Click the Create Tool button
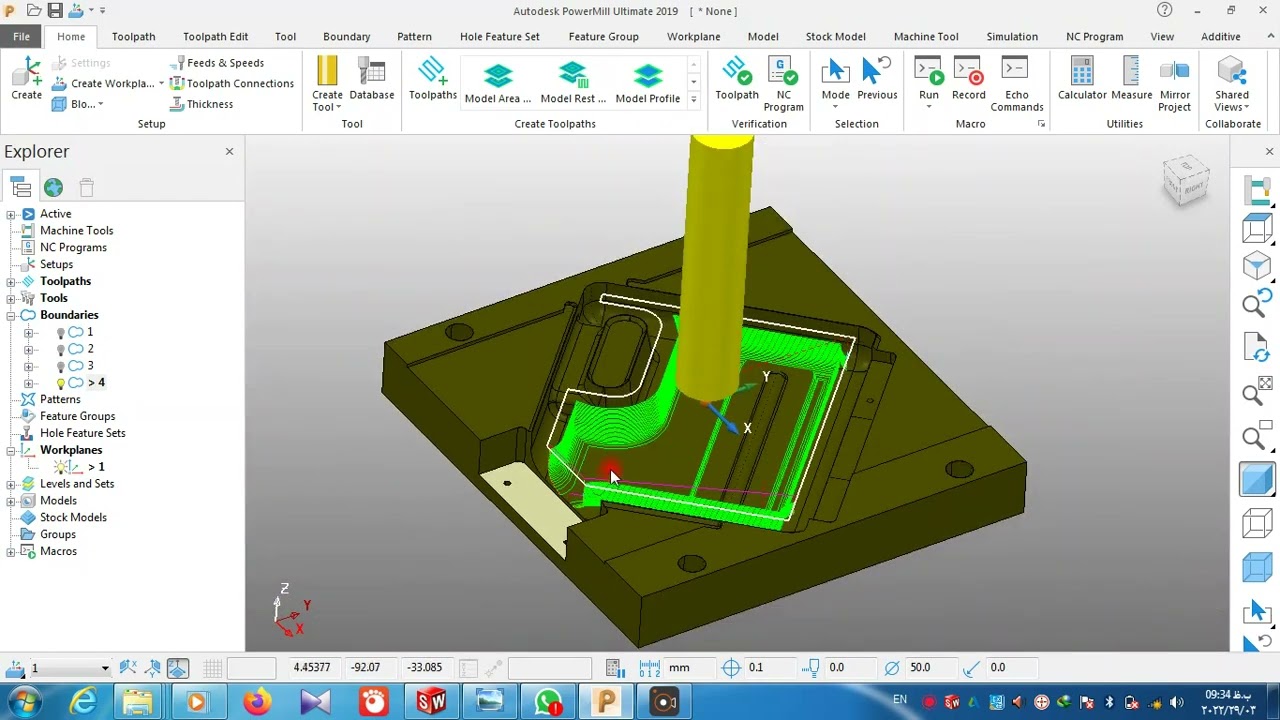The width and height of the screenshot is (1280, 720). 327,84
